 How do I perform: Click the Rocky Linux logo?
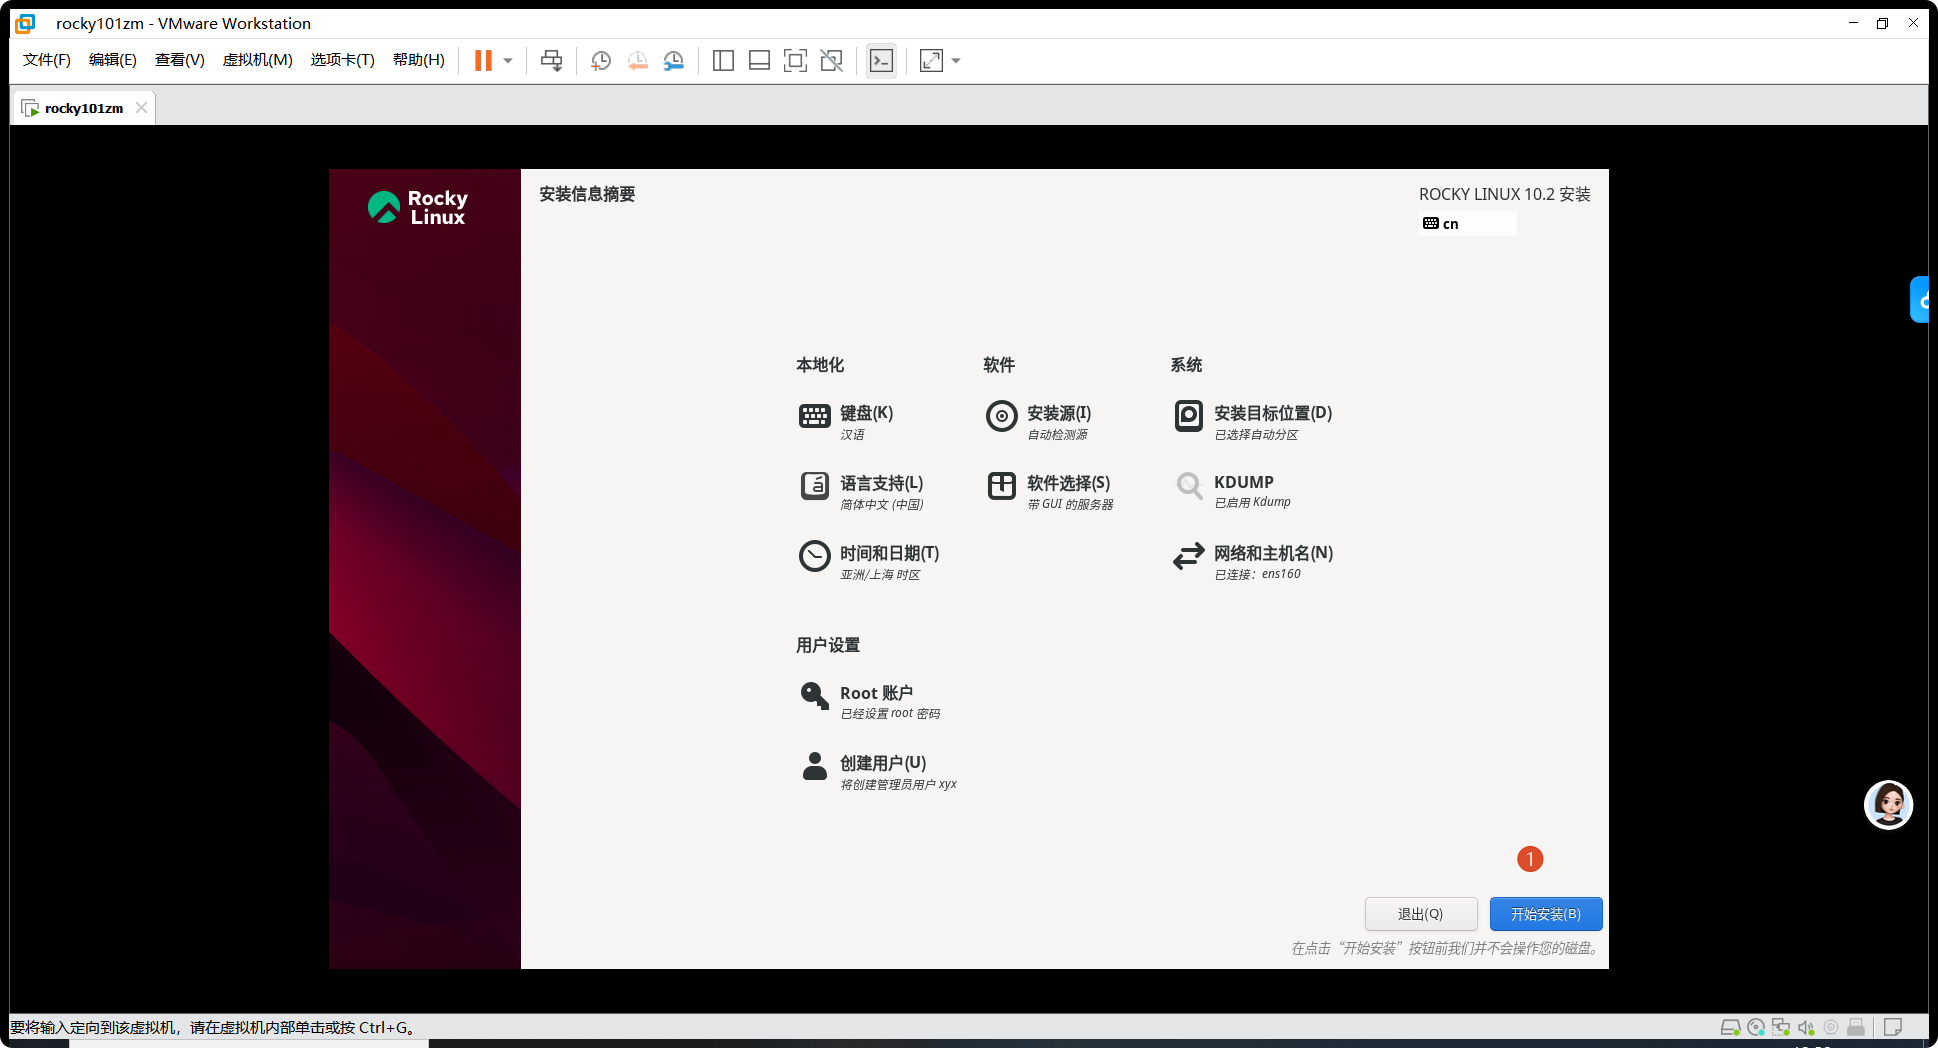[417, 207]
